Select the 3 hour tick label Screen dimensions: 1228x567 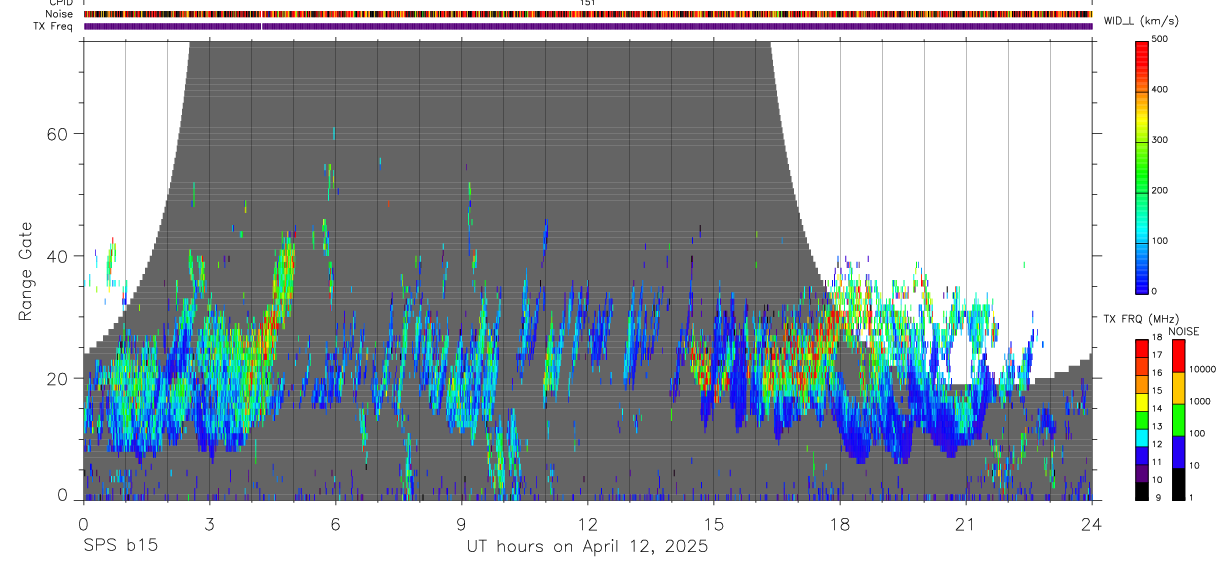tap(209, 524)
